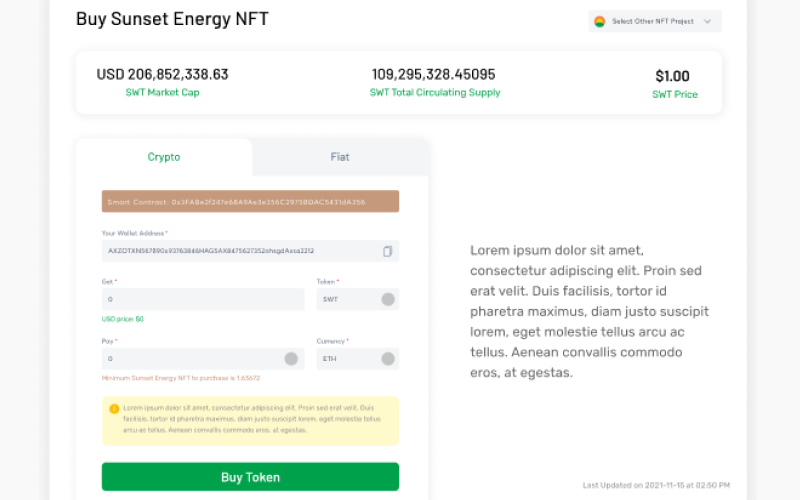Screen dimensions: 800x500
Task: Switch to the Crypto tab
Action: pos(164,157)
